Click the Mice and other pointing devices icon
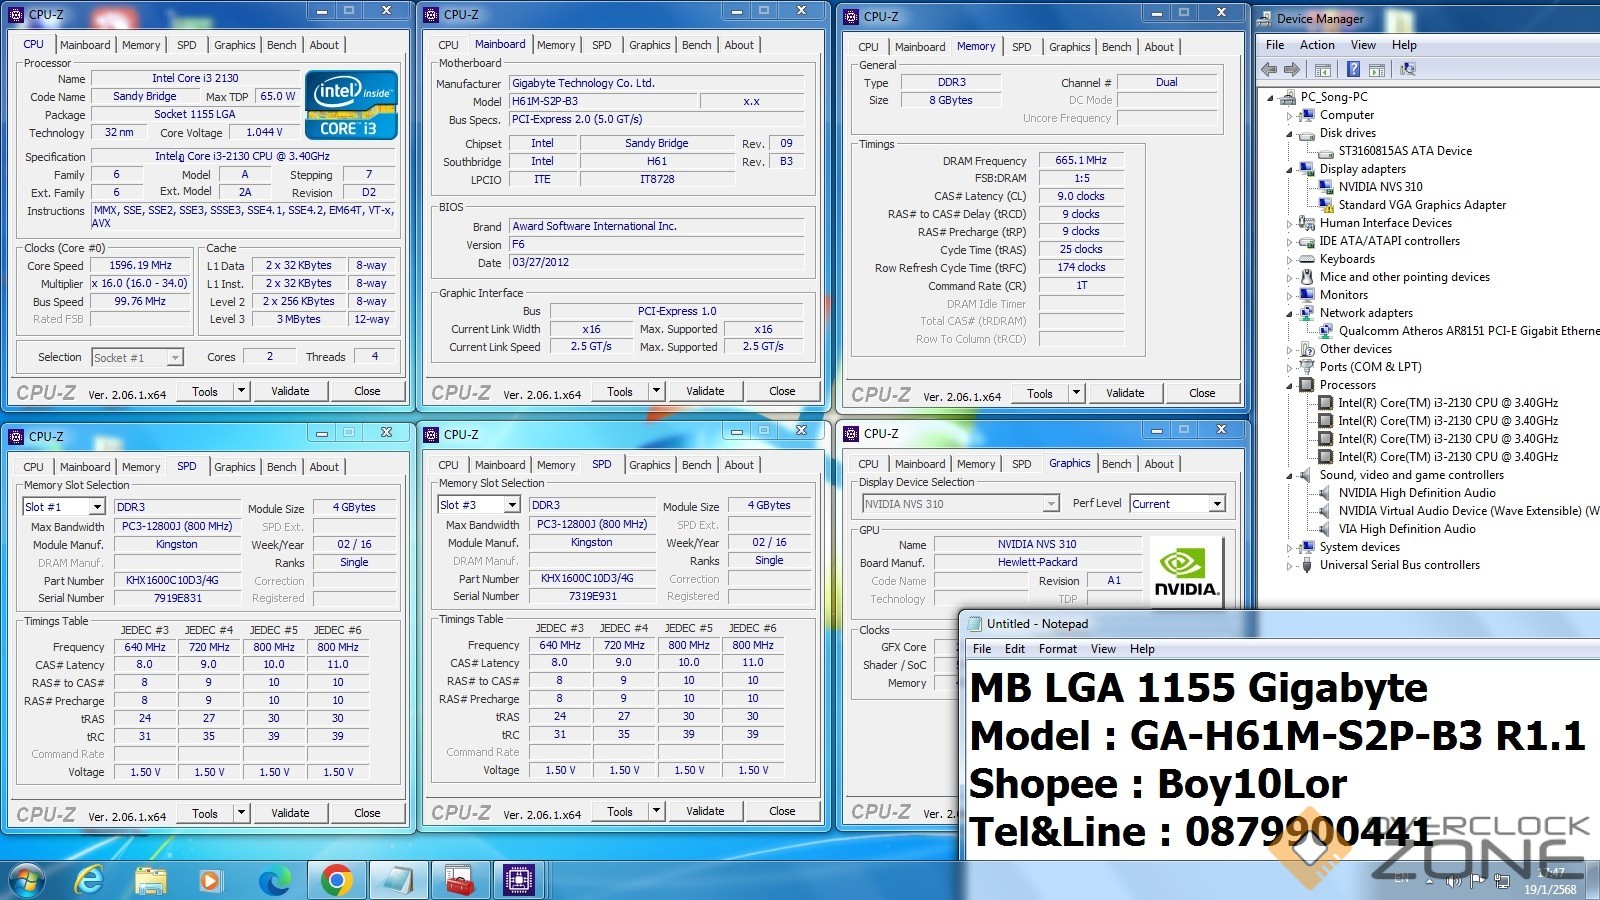The height and width of the screenshot is (900, 1600). pyautogui.click(x=1306, y=277)
